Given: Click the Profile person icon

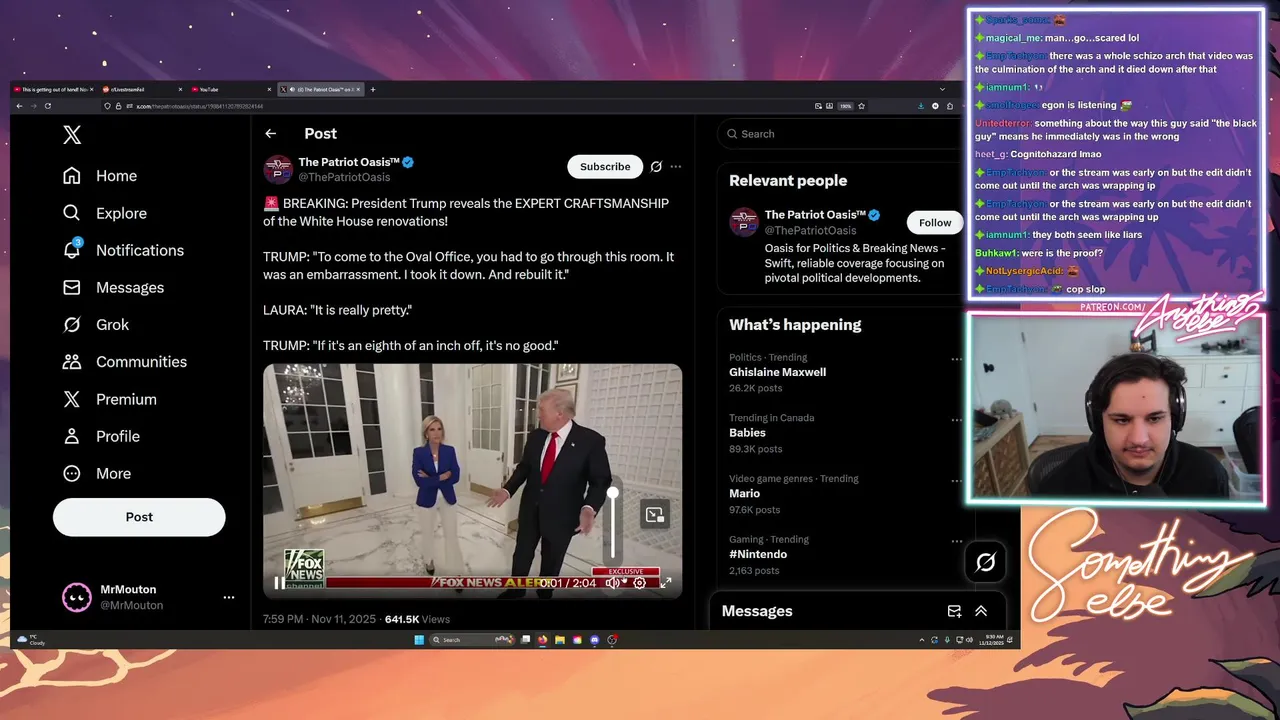Looking at the screenshot, I should click(x=72, y=436).
